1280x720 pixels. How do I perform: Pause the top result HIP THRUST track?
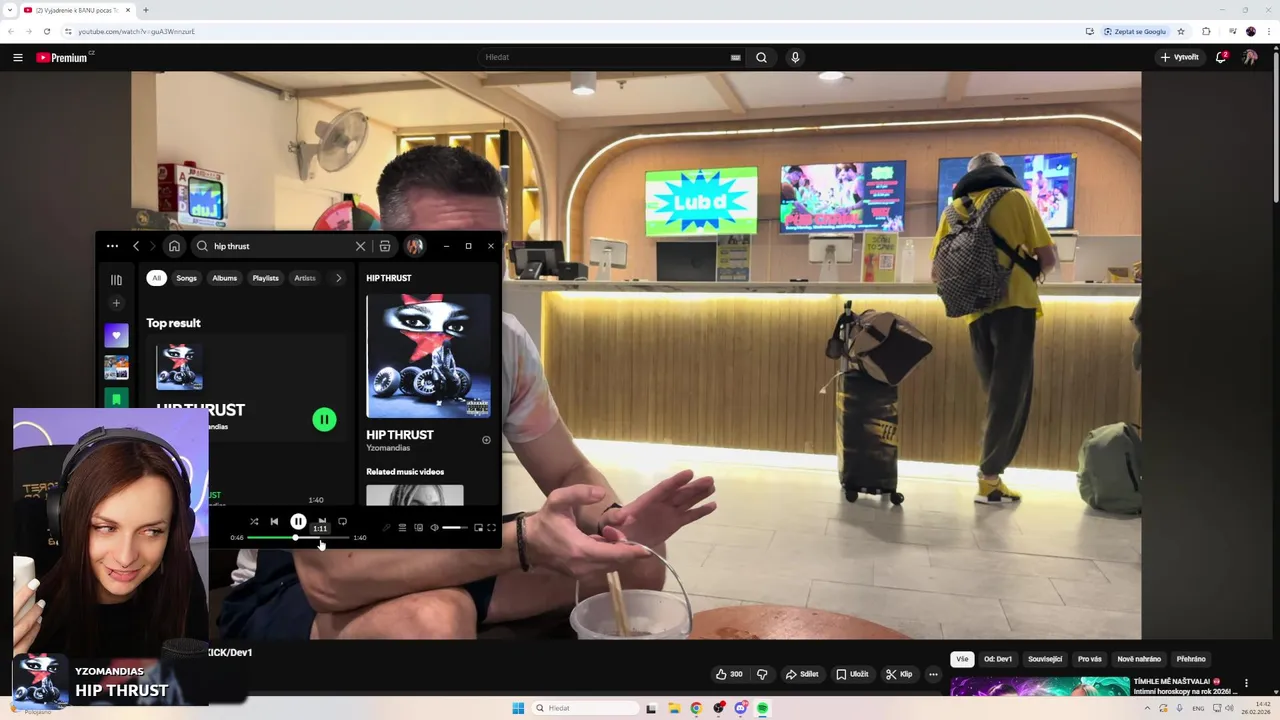click(324, 419)
